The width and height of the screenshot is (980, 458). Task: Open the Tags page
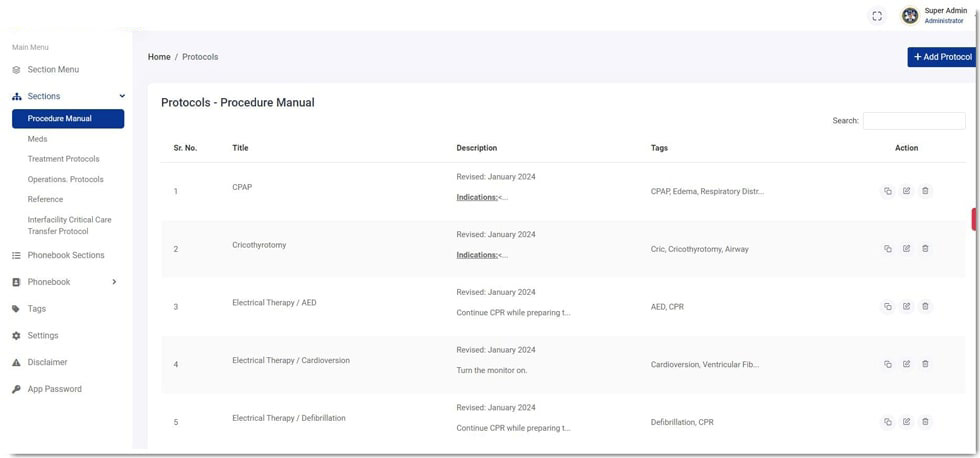pyautogui.click(x=36, y=309)
